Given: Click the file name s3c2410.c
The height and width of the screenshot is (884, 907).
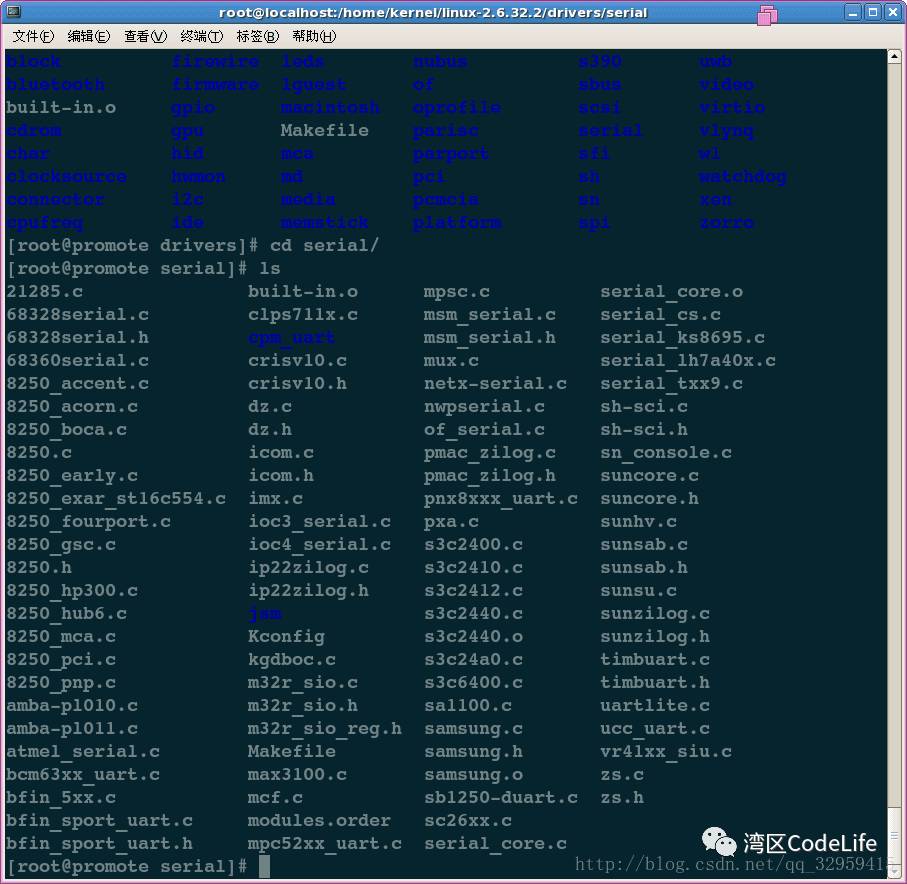Looking at the screenshot, I should (473, 568).
